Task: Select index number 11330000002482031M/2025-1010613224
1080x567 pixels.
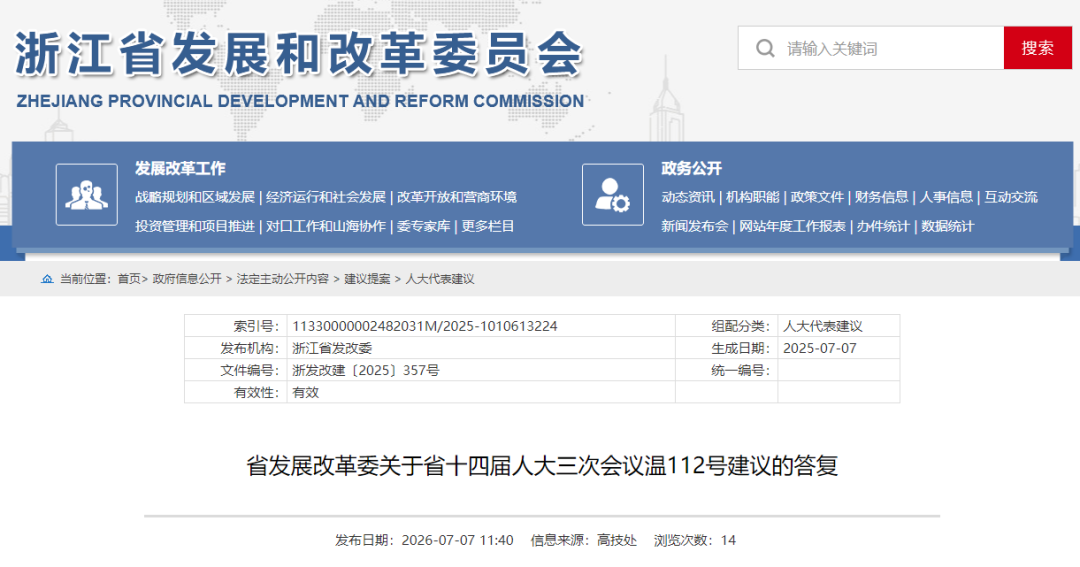Action: coord(425,326)
